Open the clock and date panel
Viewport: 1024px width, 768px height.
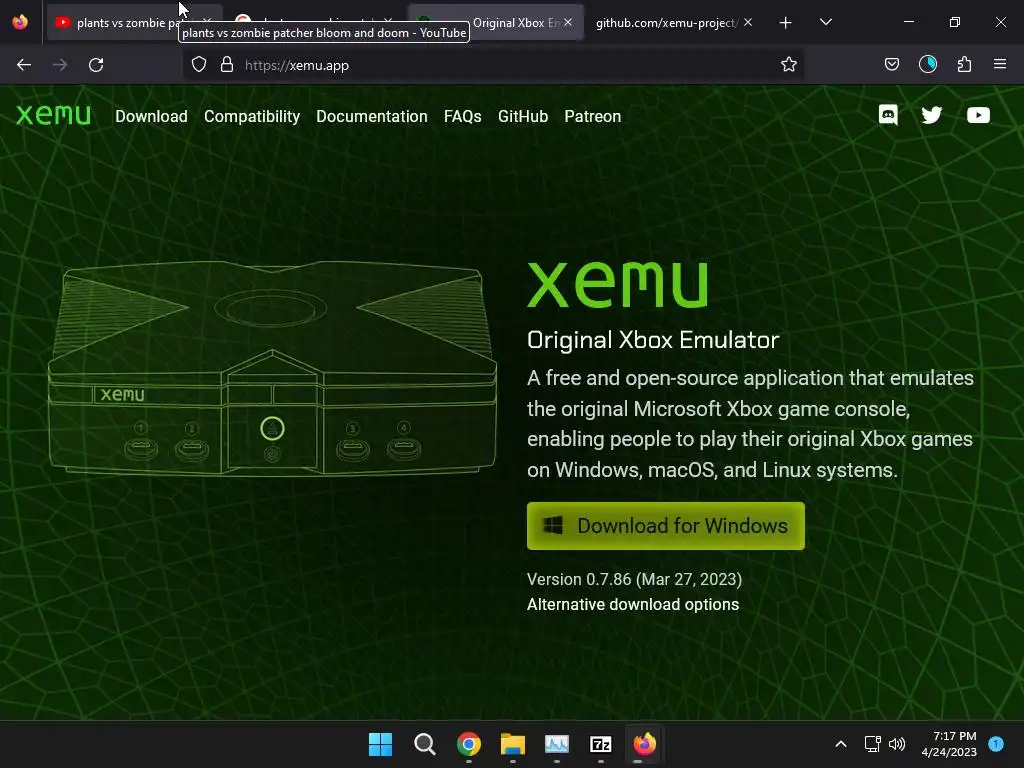click(949, 744)
